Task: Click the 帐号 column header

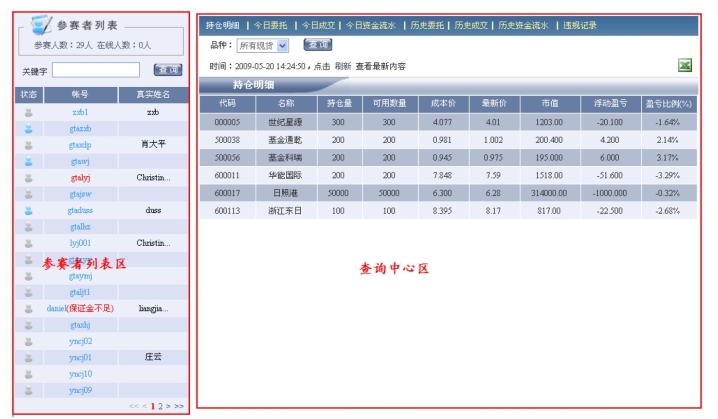Action: [x=81, y=95]
